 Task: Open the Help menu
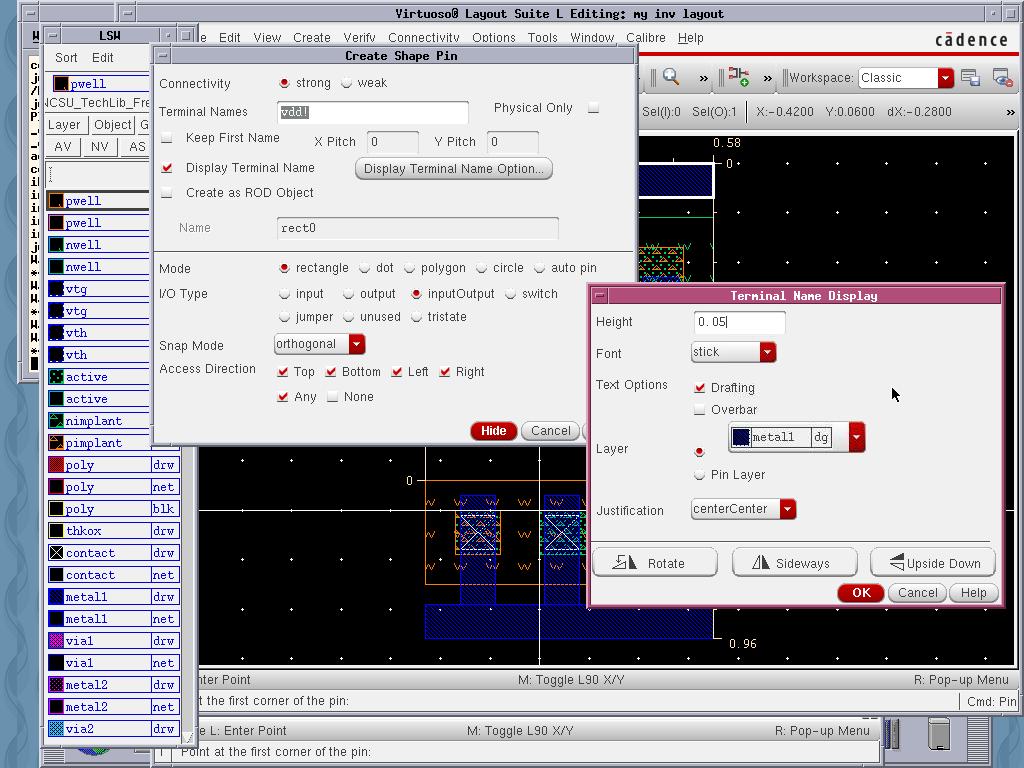690,38
